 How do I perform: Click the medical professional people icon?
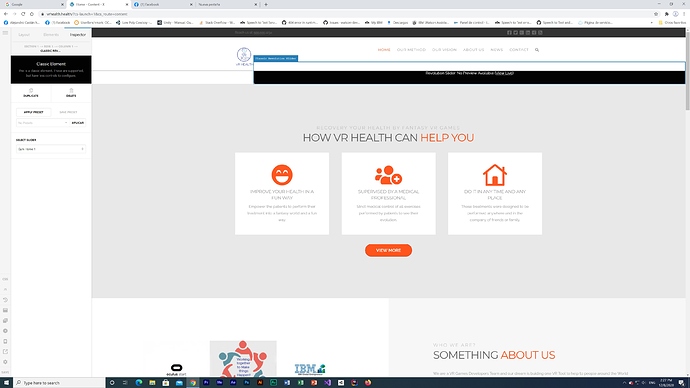[388, 175]
